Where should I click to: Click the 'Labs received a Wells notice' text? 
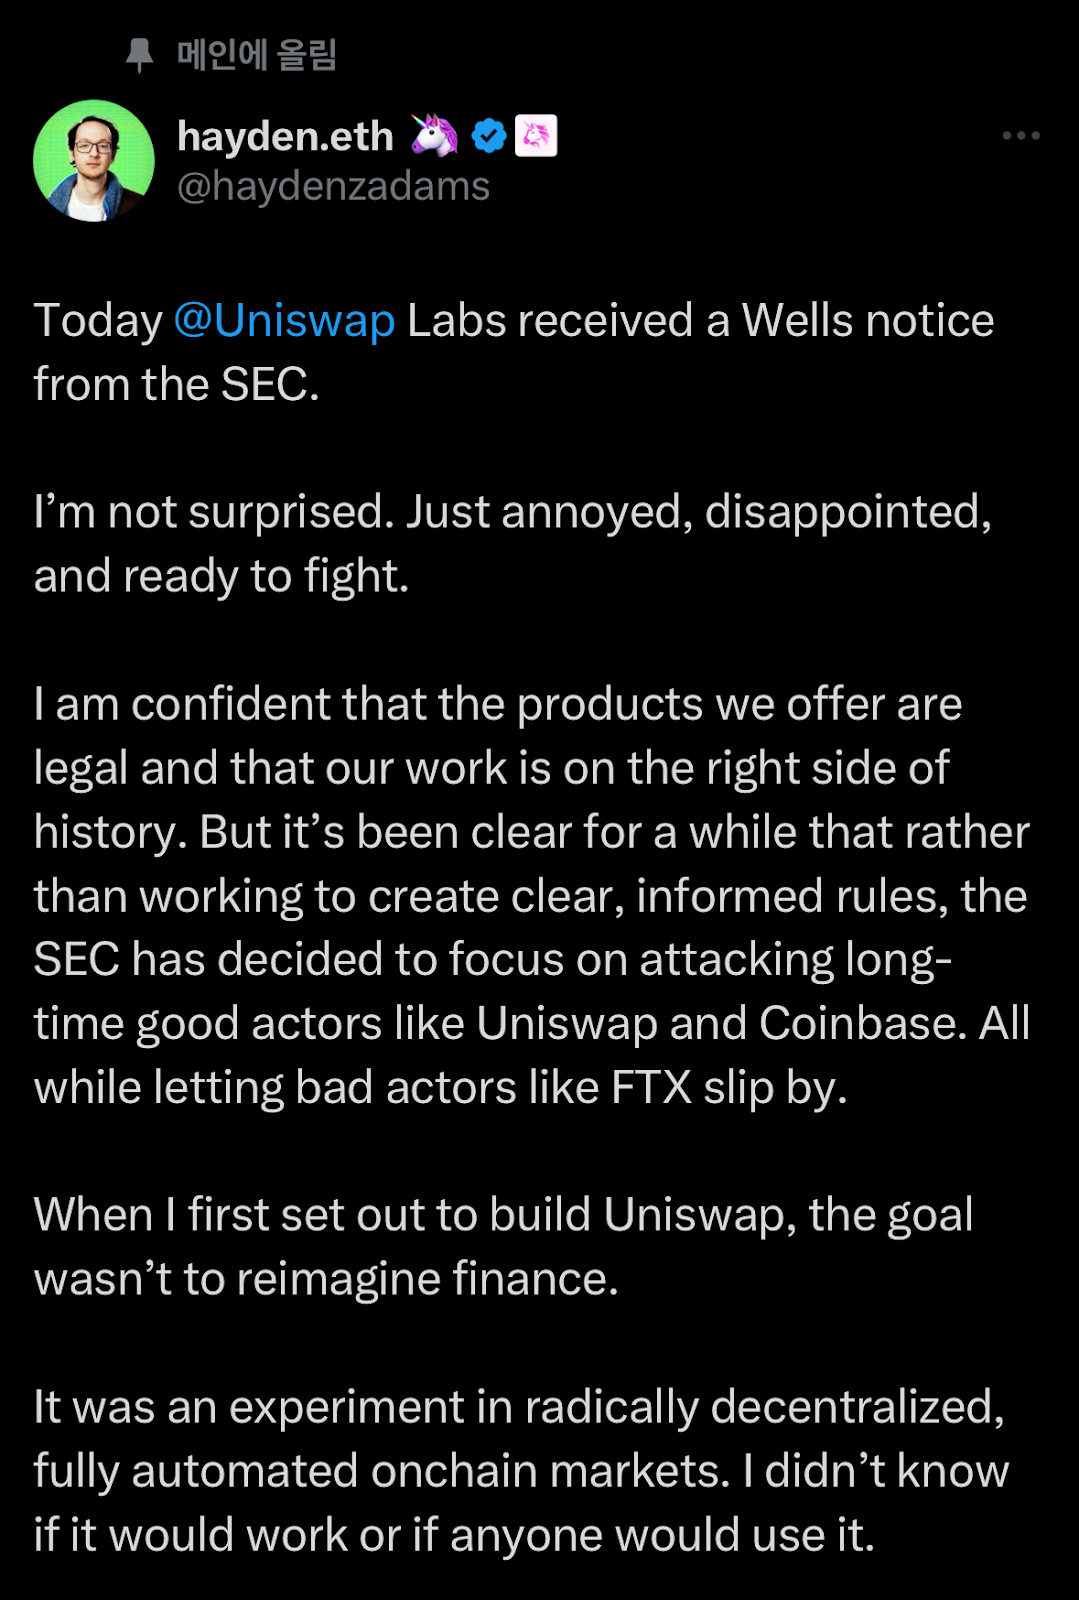click(x=700, y=321)
